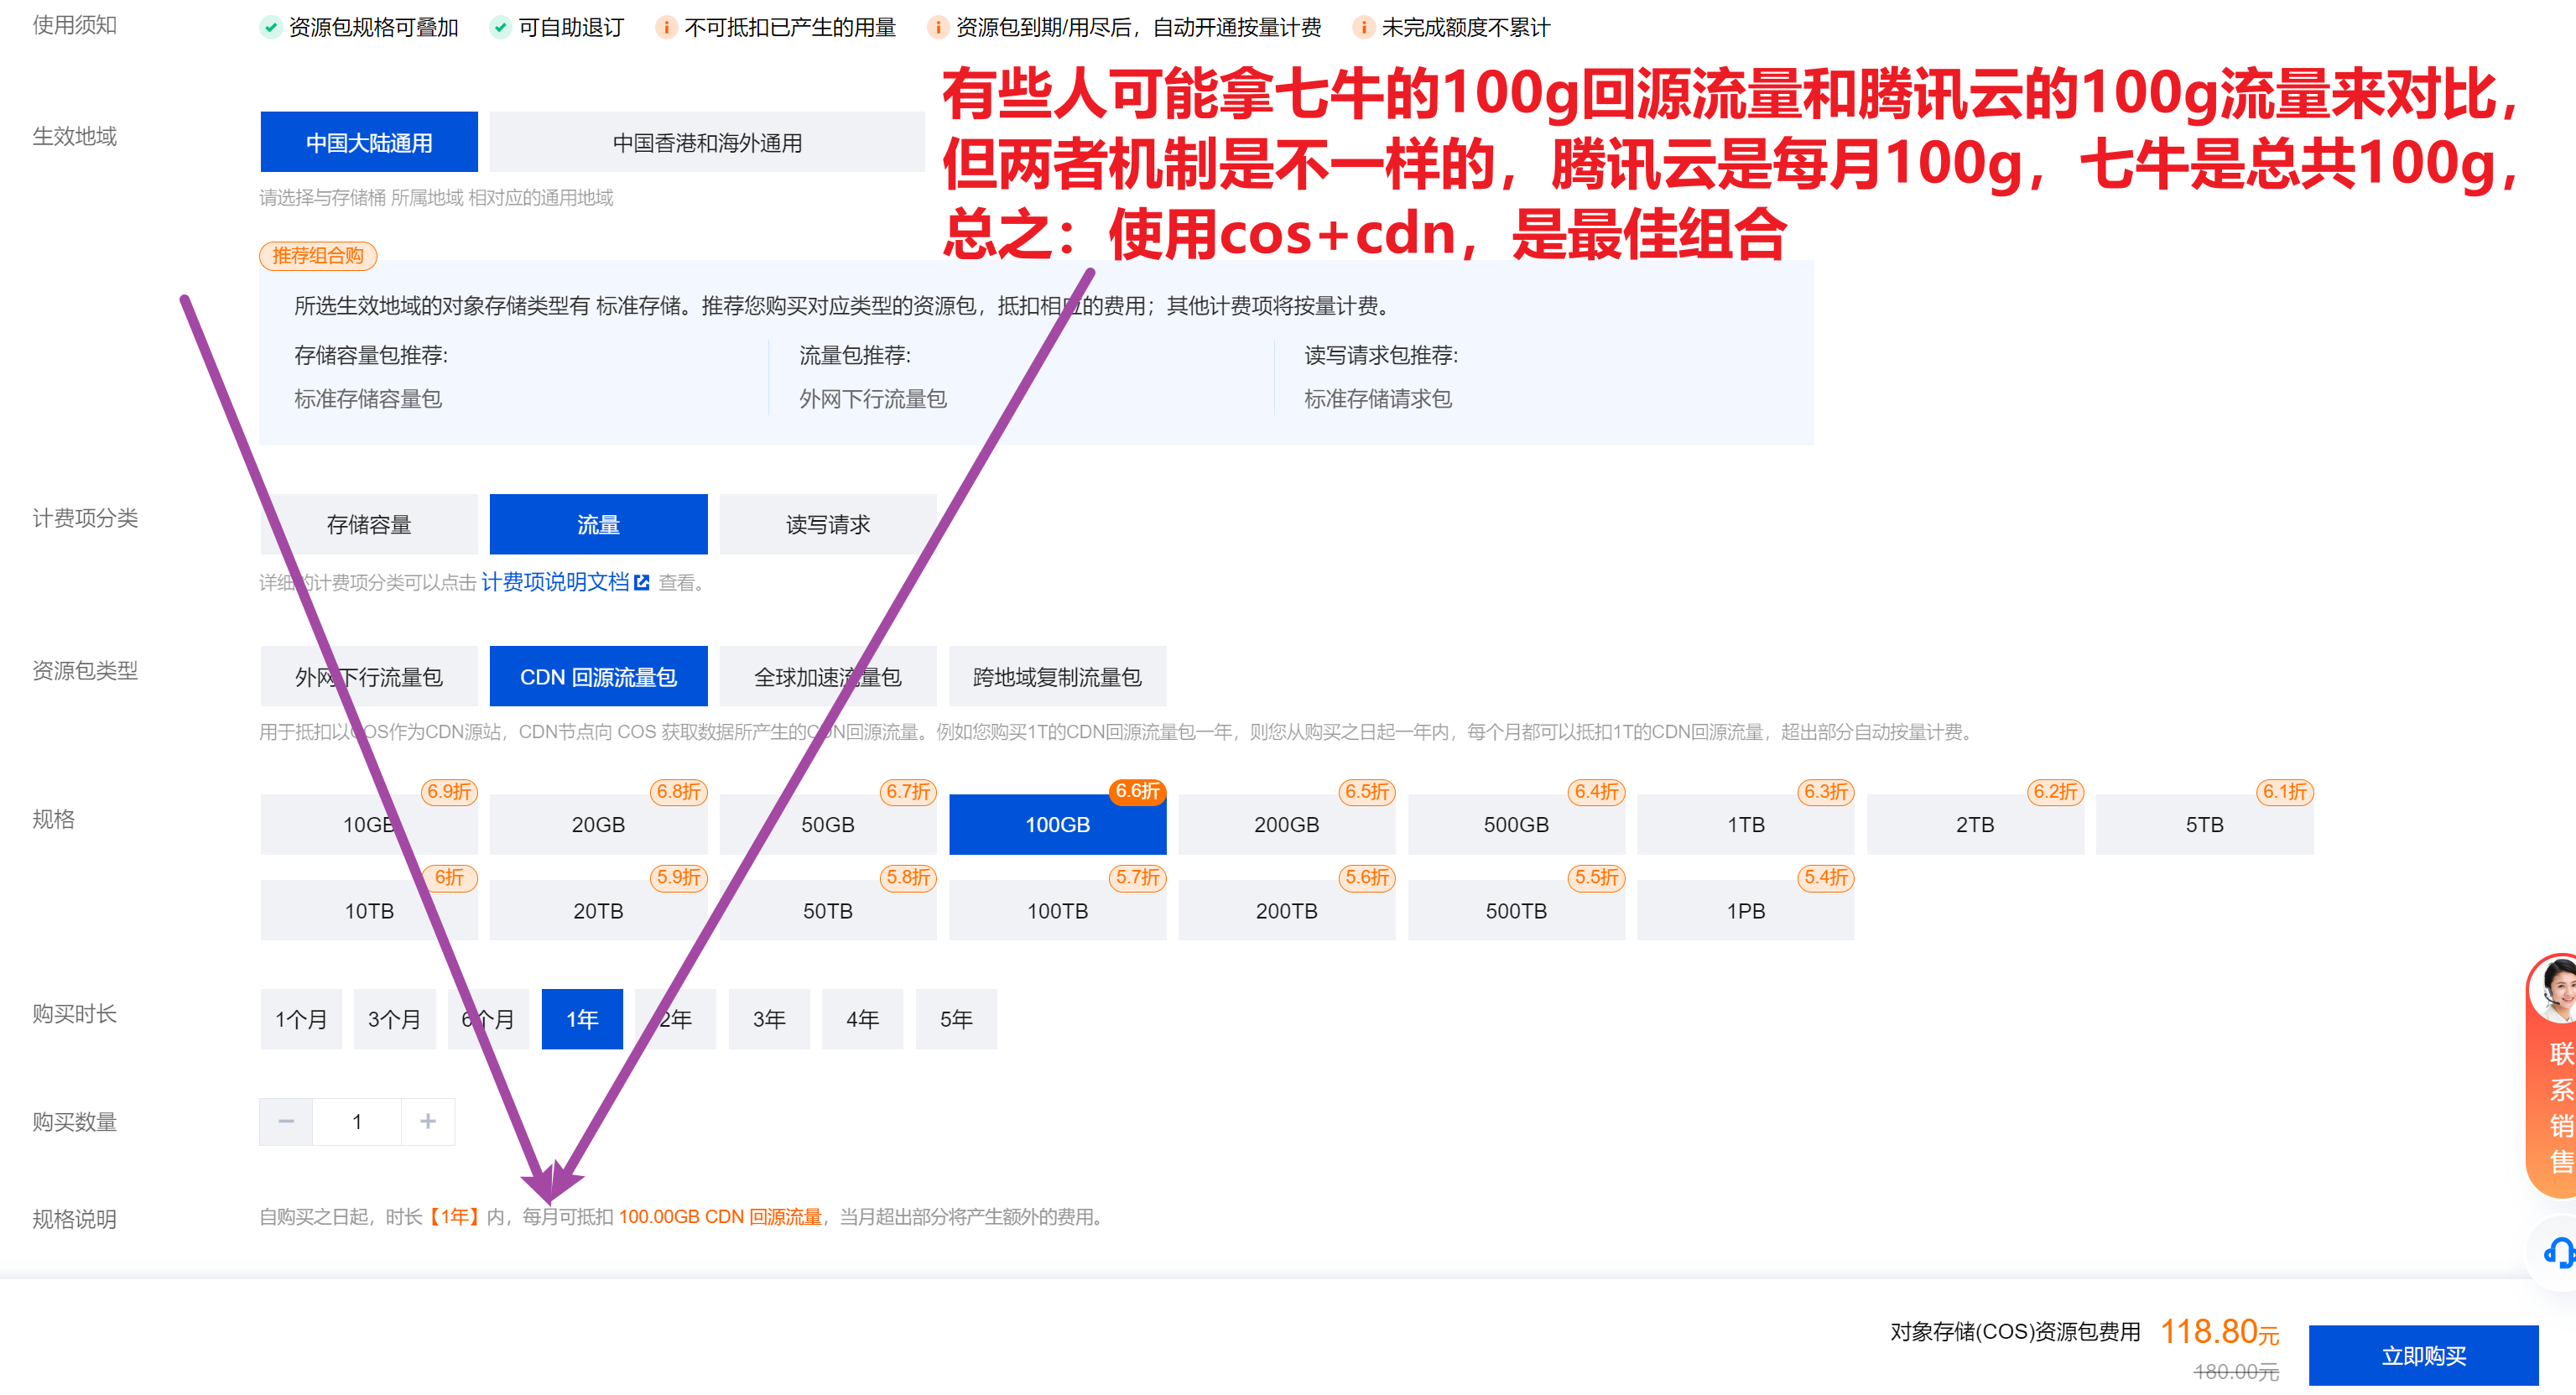This screenshot has width=2576, height=1395.
Task: Switch billing category to 存储容量
Action: point(368,523)
